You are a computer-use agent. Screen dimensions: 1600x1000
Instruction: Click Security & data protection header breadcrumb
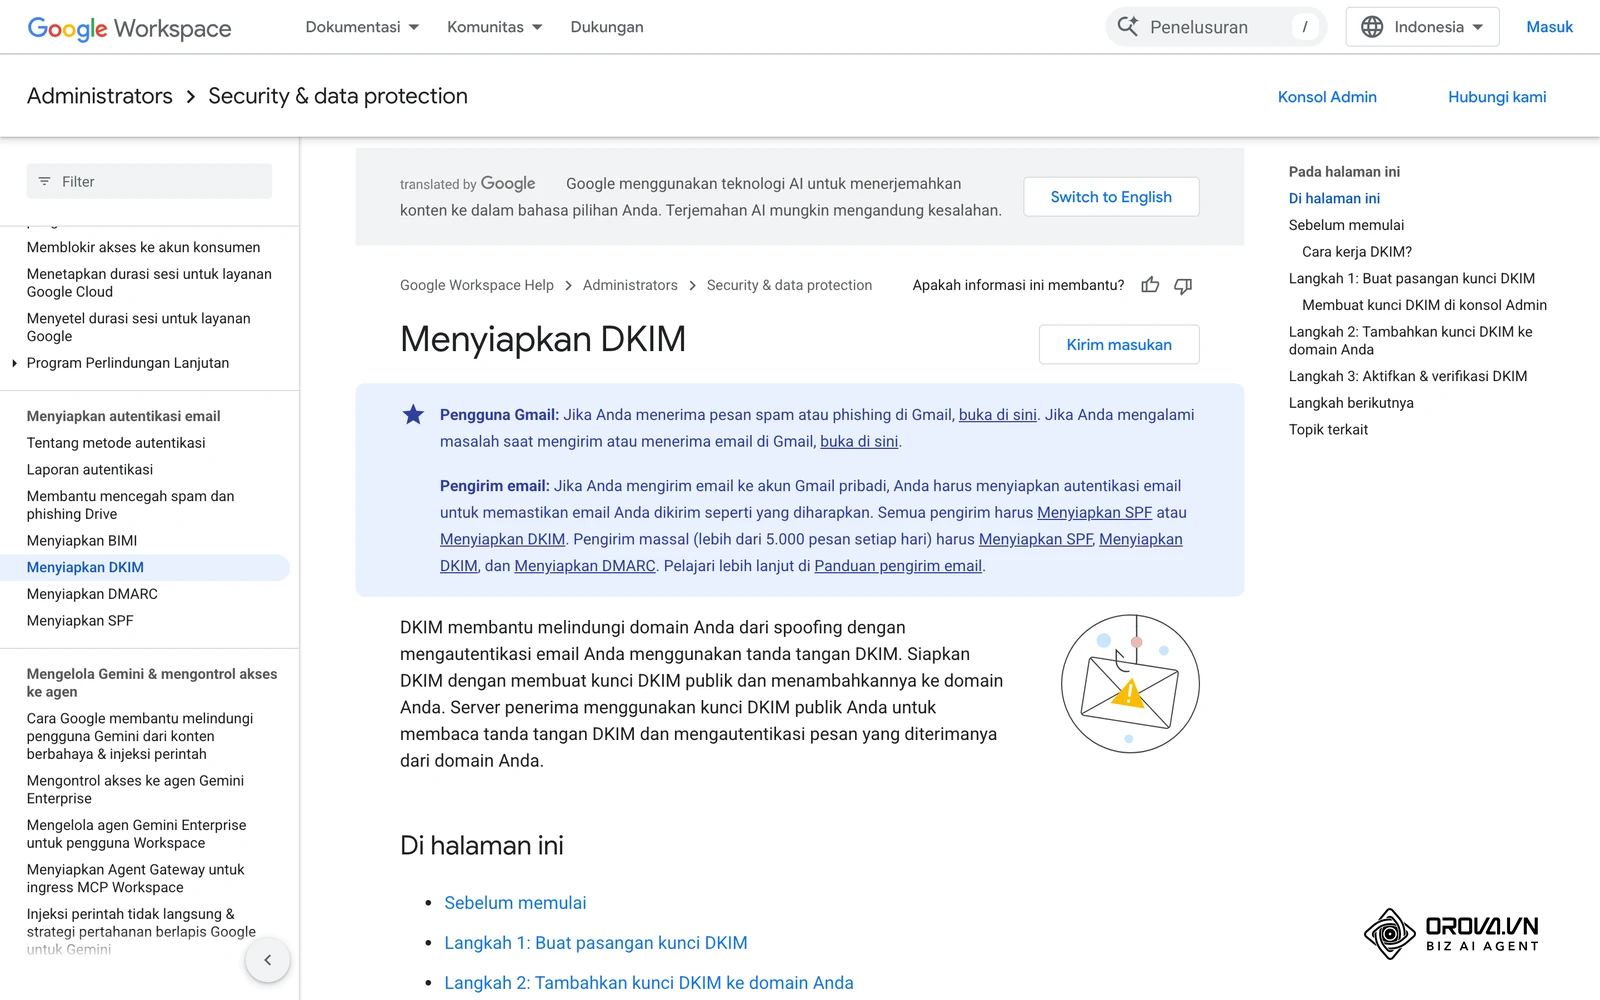click(x=338, y=96)
